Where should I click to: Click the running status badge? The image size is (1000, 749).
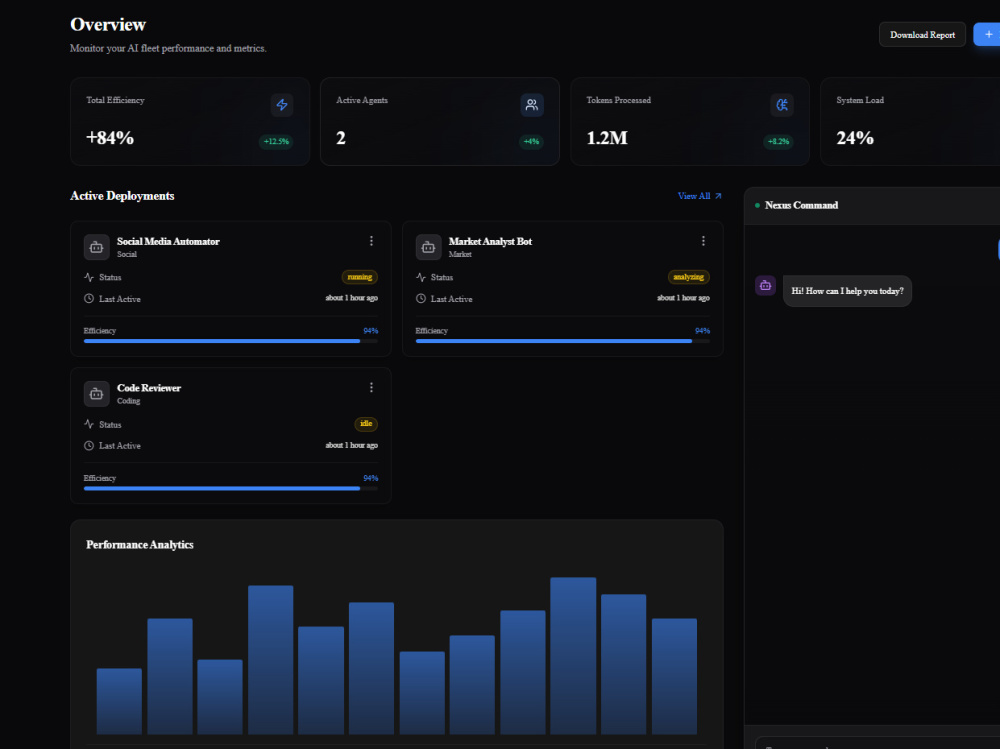coord(360,277)
